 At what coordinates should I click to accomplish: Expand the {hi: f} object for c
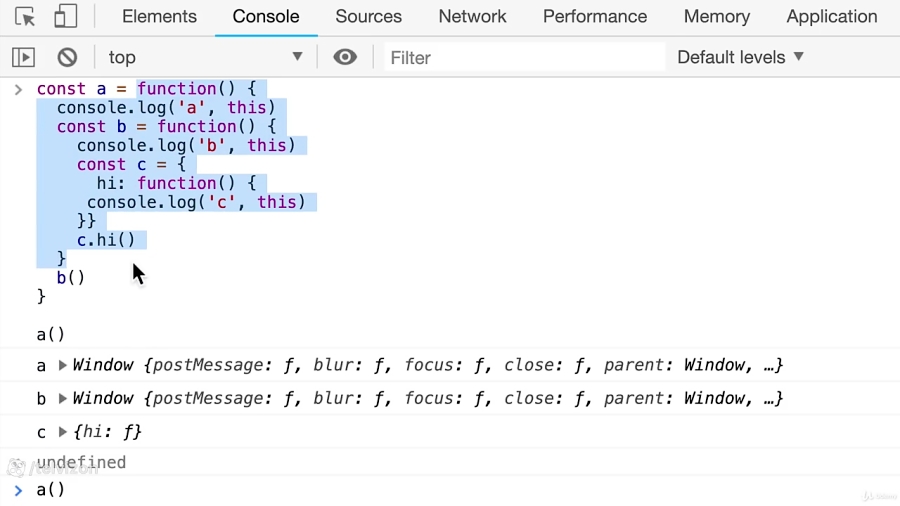(x=63, y=431)
